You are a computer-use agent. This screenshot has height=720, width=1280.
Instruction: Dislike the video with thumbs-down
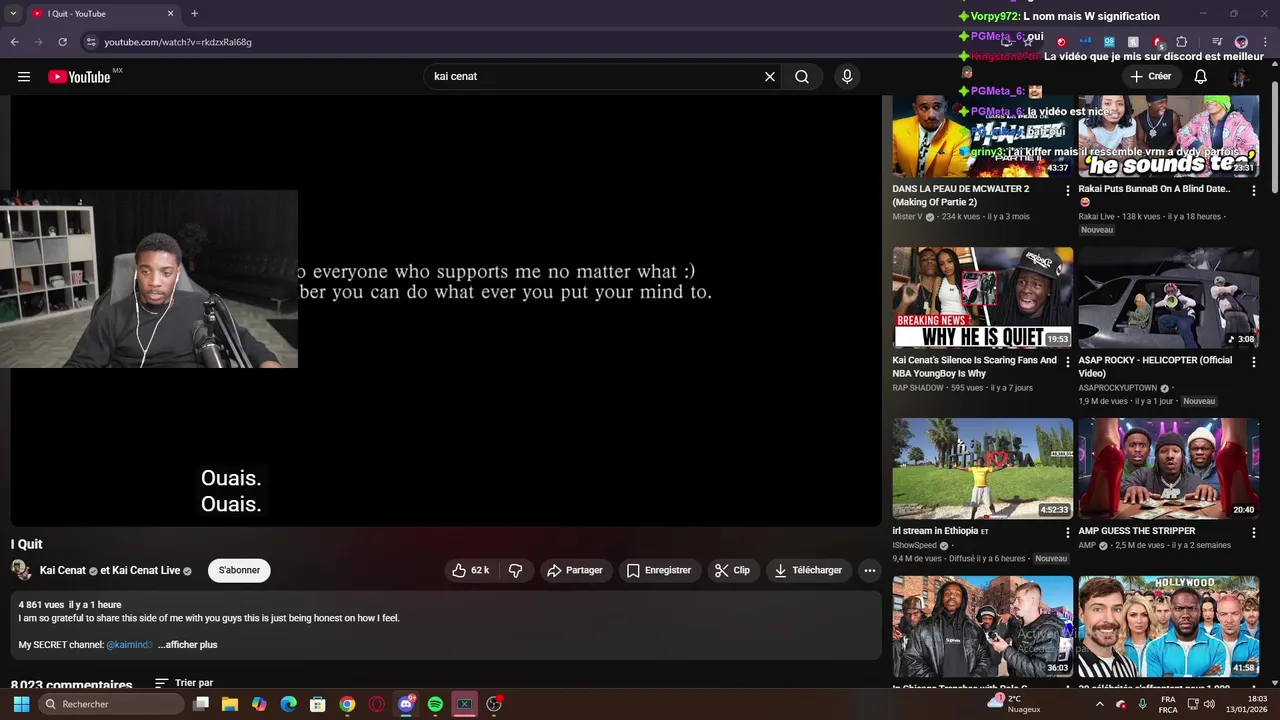(x=516, y=570)
